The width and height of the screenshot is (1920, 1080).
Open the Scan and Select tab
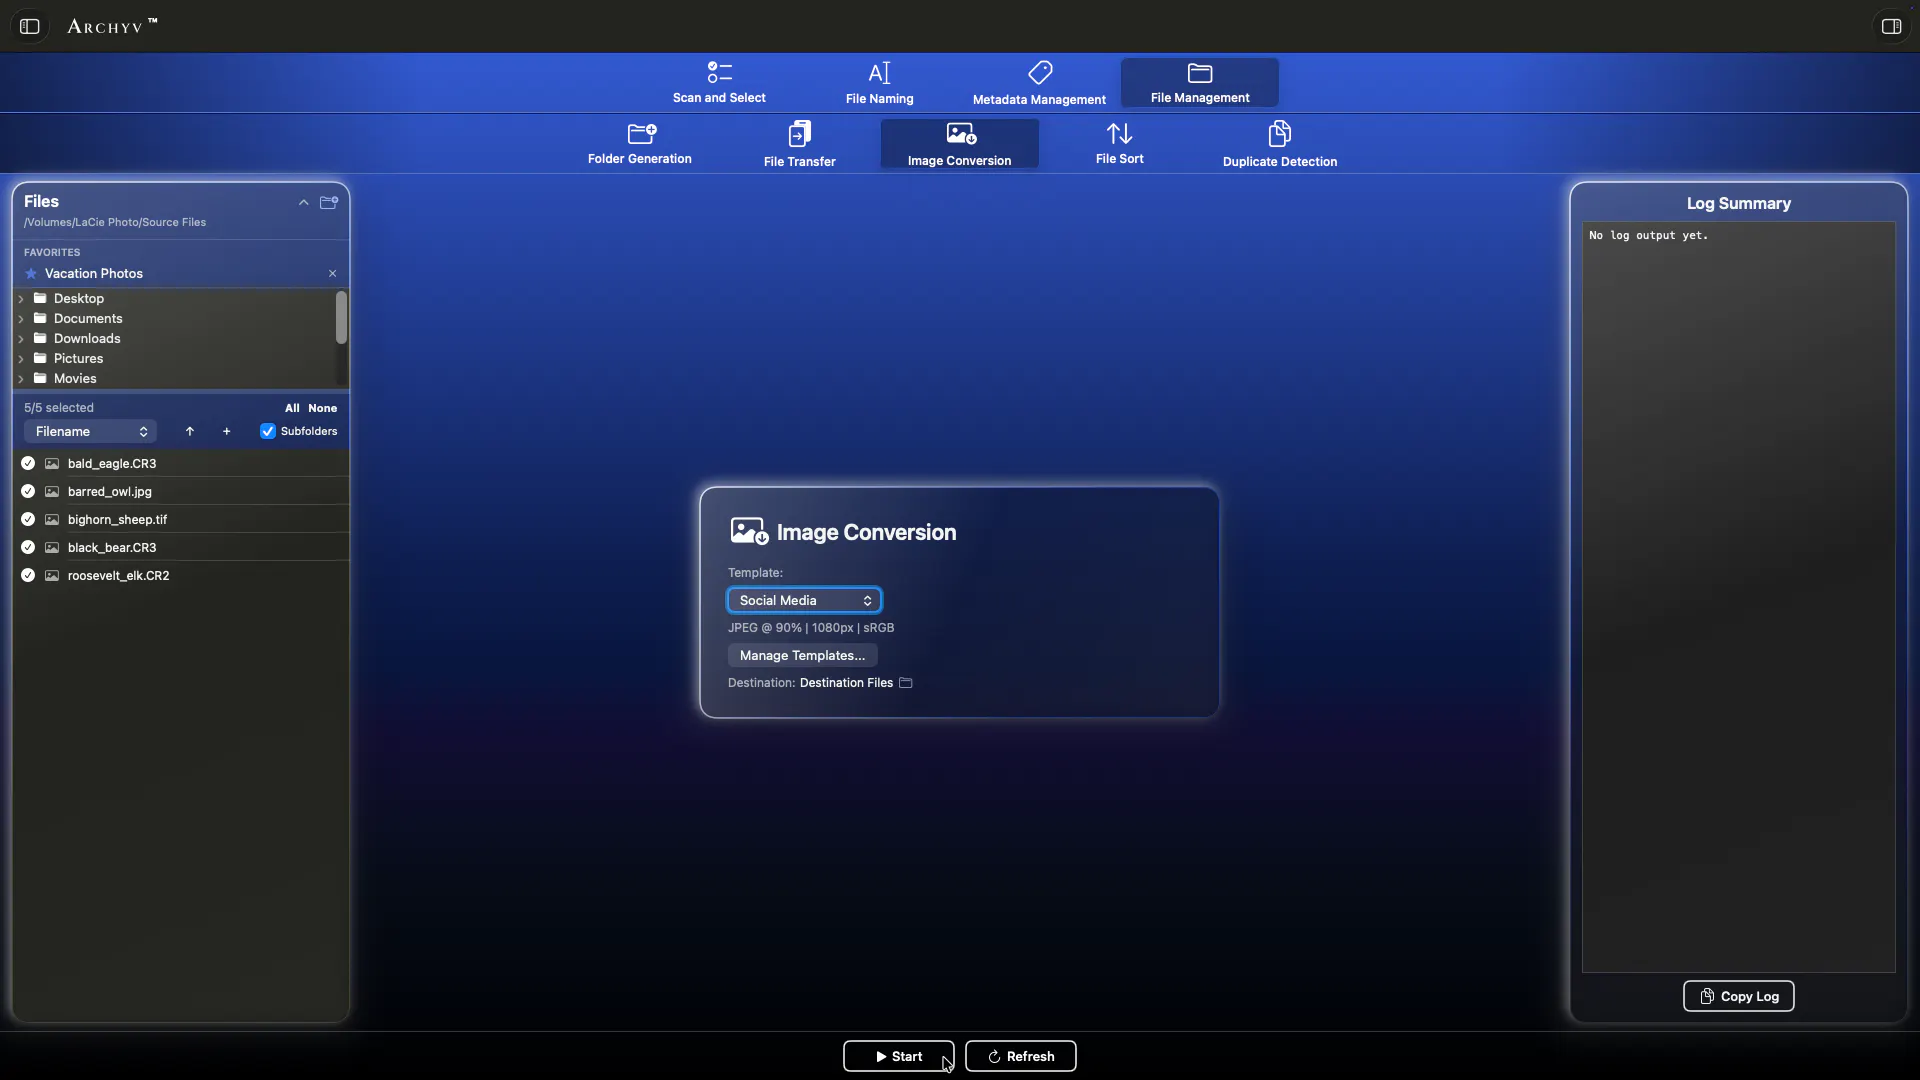point(719,83)
